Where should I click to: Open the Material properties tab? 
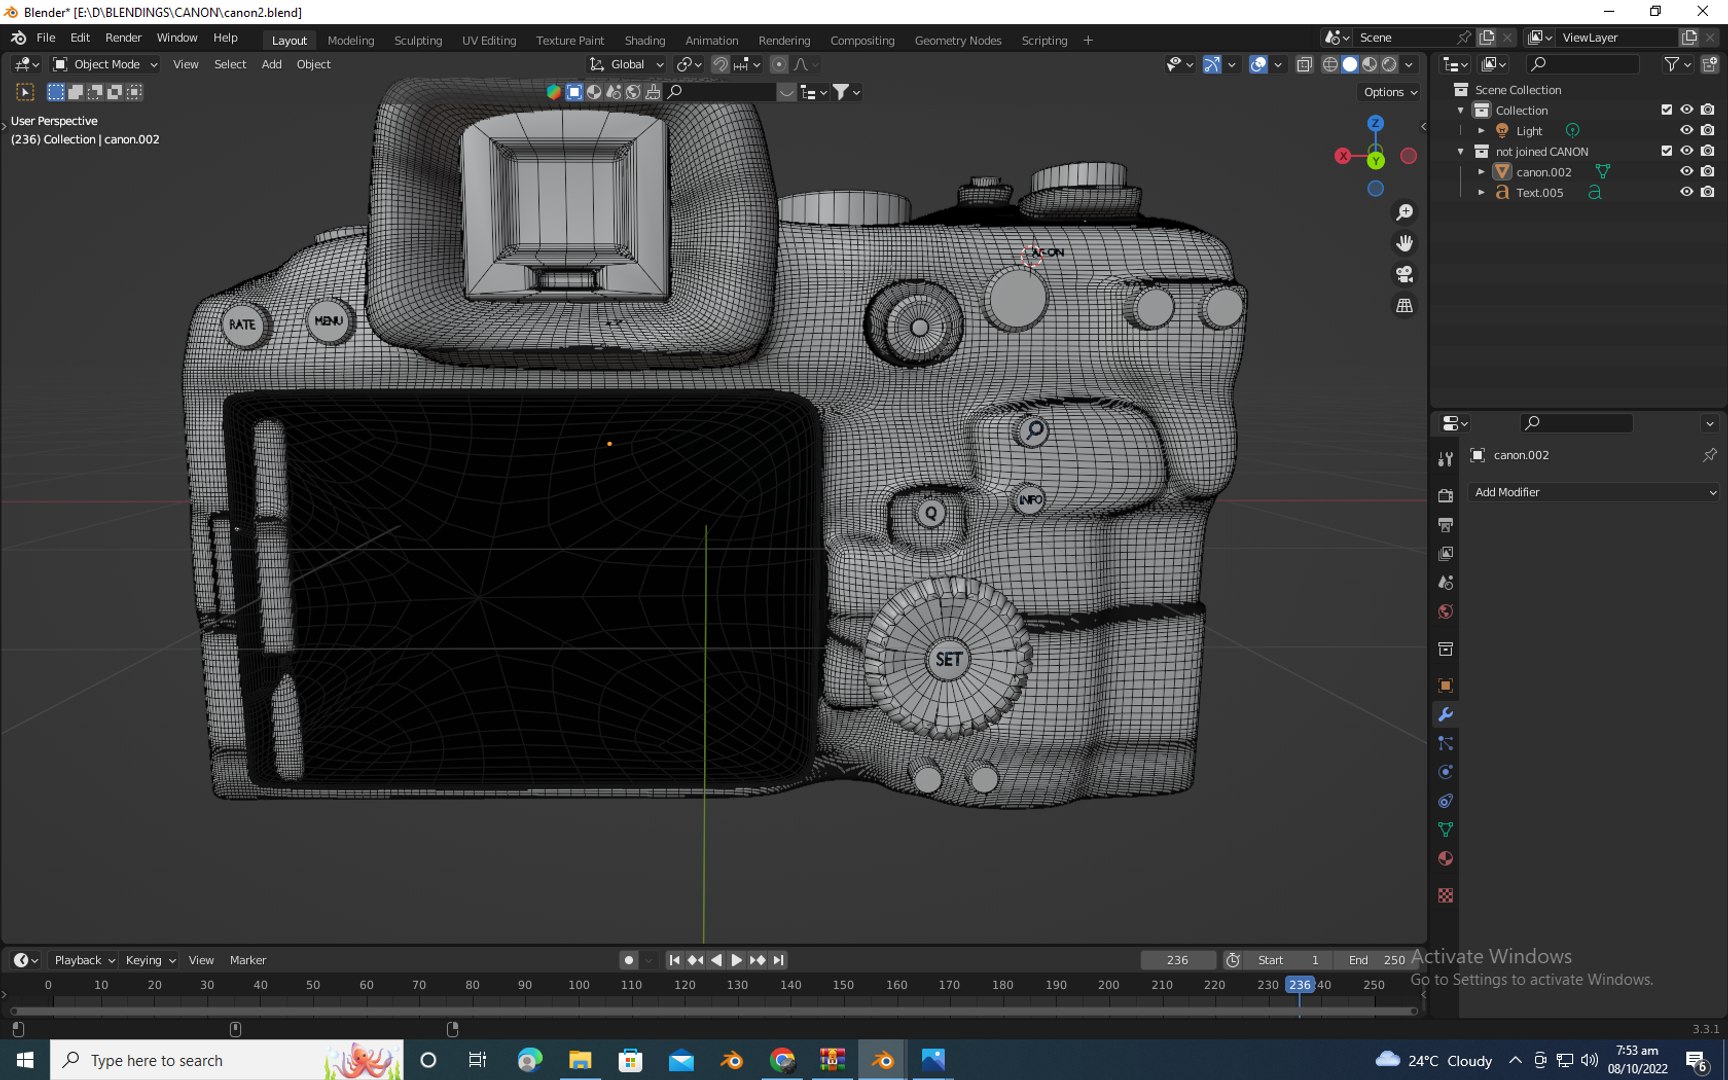(x=1445, y=858)
